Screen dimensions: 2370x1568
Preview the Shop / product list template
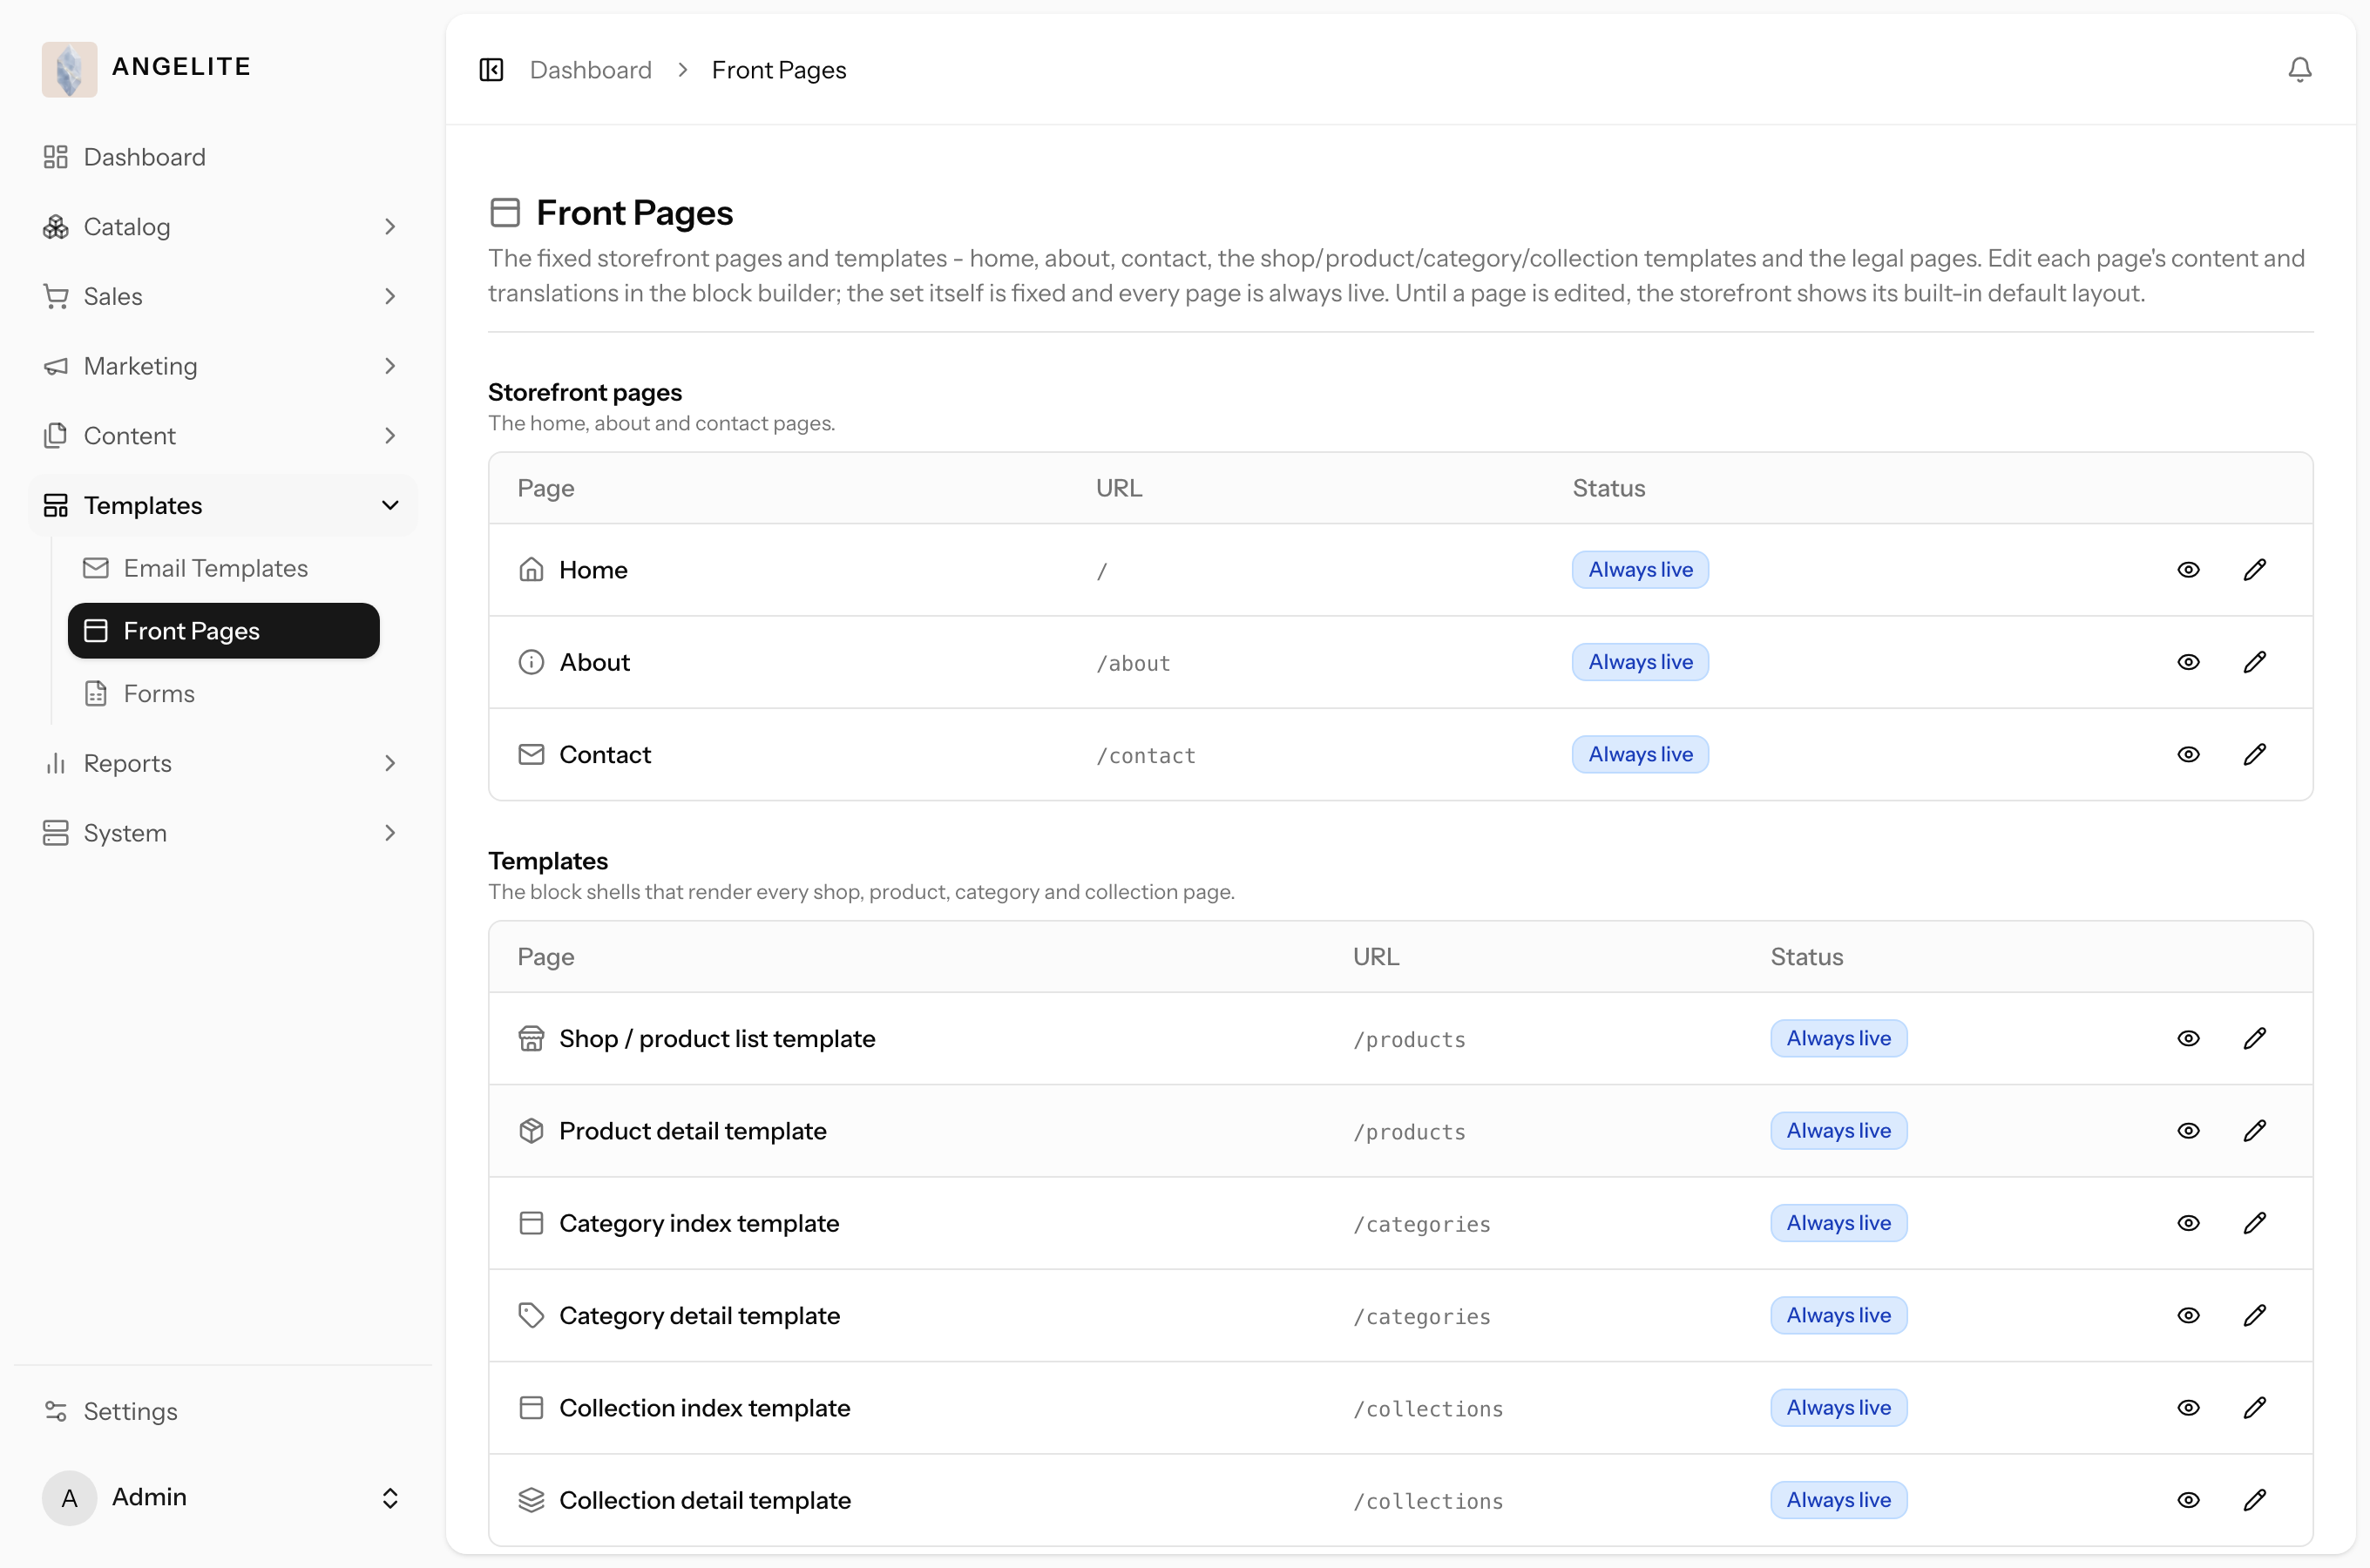point(2188,1038)
